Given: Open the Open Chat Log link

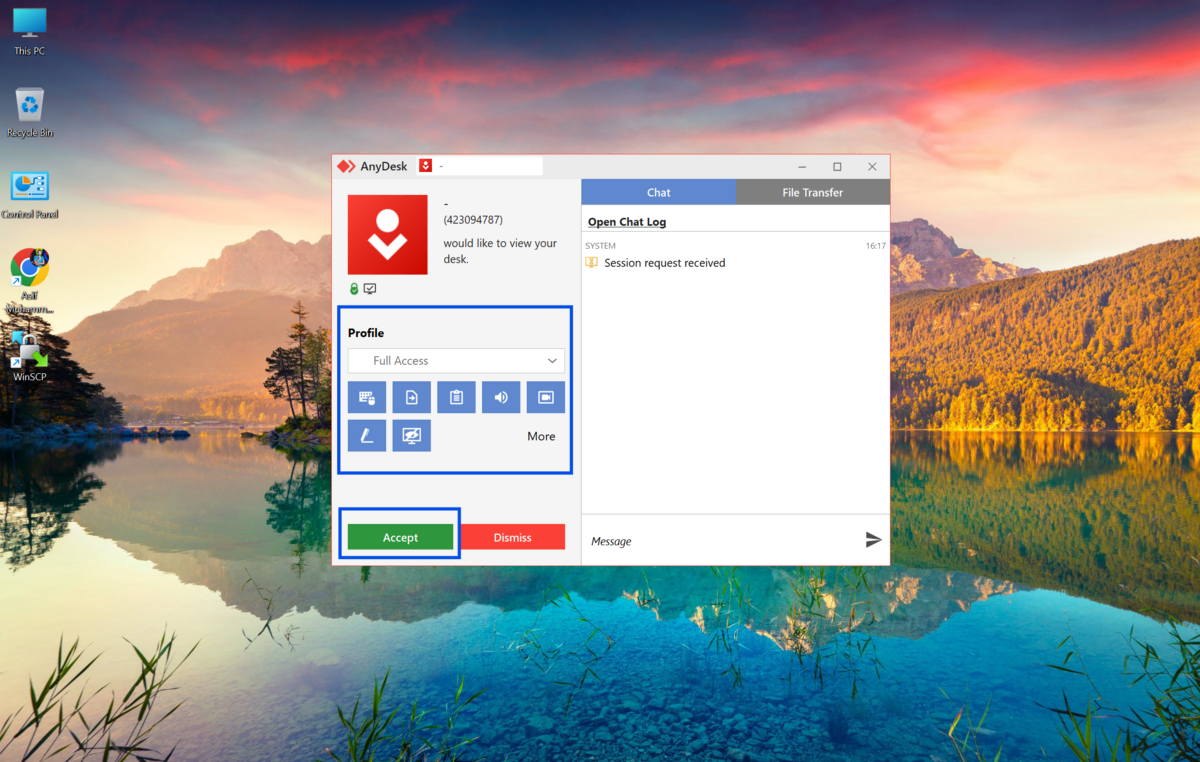Looking at the screenshot, I should coord(627,222).
